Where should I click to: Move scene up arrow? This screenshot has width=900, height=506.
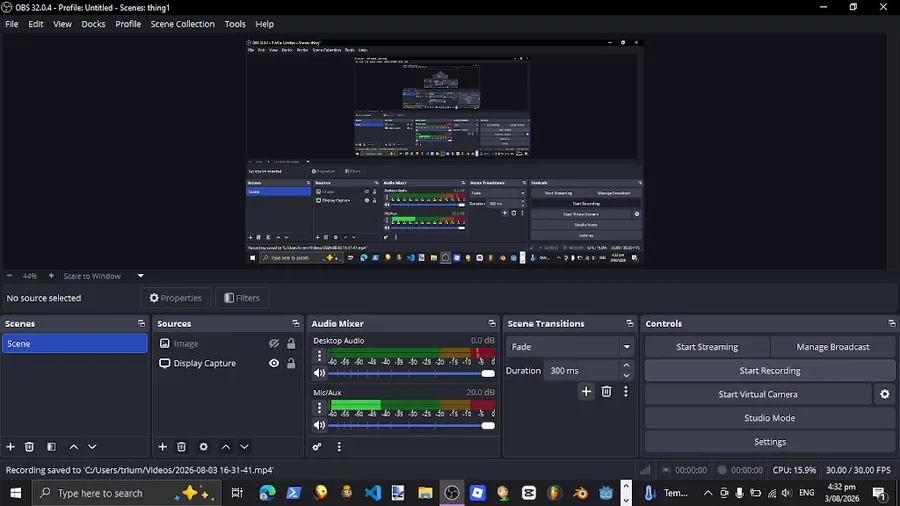[73, 446]
